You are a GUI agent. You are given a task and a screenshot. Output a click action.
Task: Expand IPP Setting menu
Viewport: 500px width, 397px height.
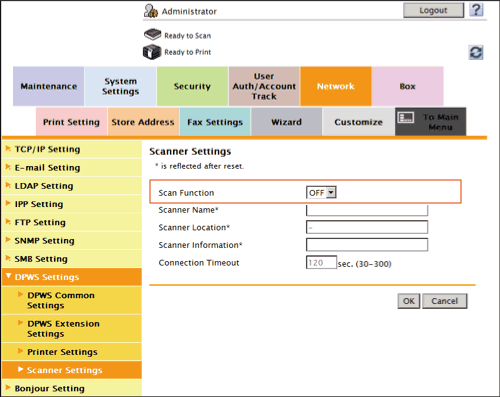pos(72,204)
